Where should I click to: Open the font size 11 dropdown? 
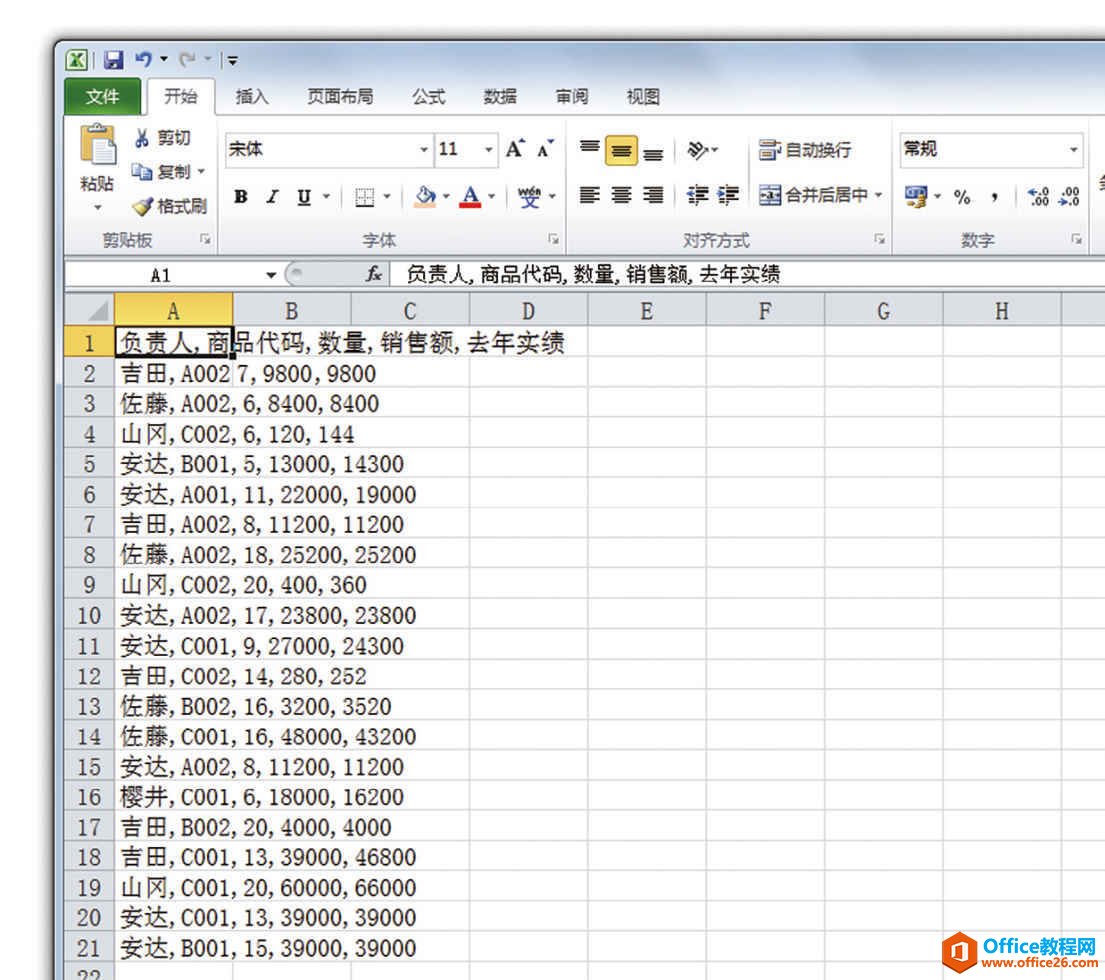(488, 149)
